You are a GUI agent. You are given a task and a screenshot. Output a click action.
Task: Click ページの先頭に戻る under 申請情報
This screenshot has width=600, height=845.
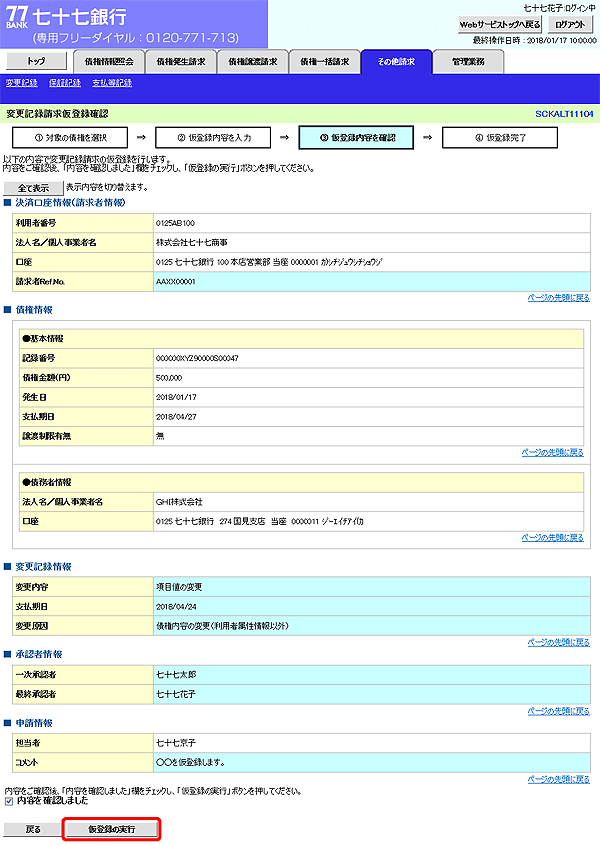558,779
